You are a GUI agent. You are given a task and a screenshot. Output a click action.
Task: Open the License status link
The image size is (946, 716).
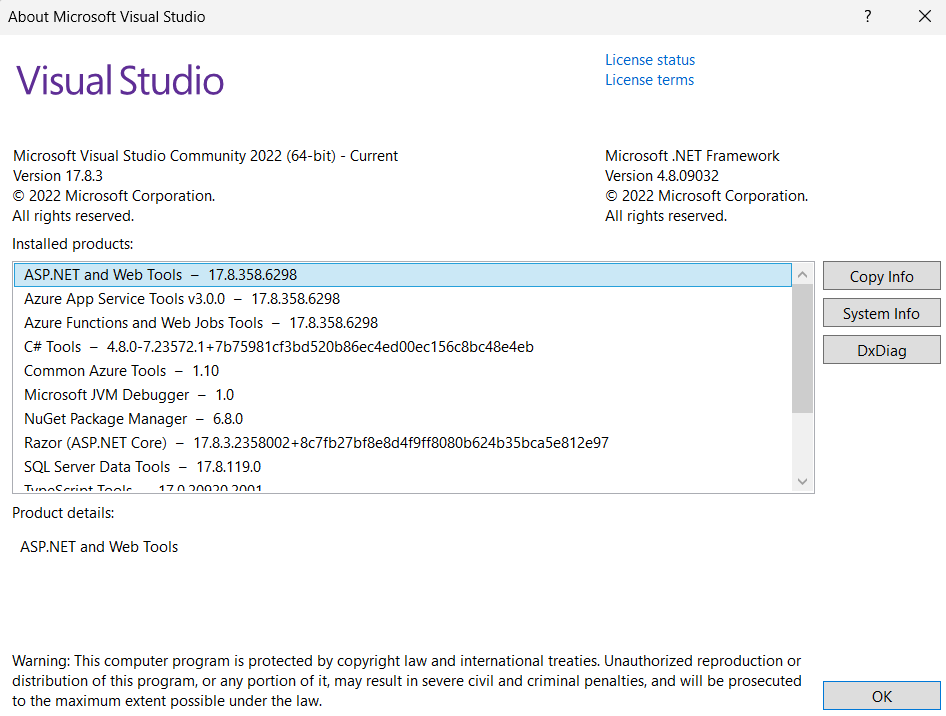click(x=650, y=60)
